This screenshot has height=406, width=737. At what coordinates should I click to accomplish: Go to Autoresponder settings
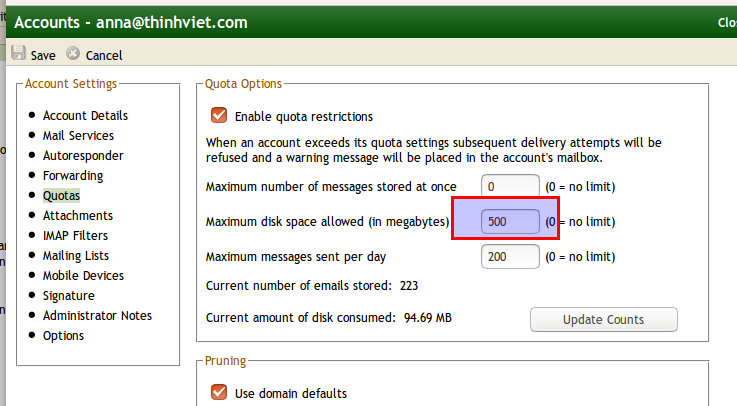click(83, 156)
